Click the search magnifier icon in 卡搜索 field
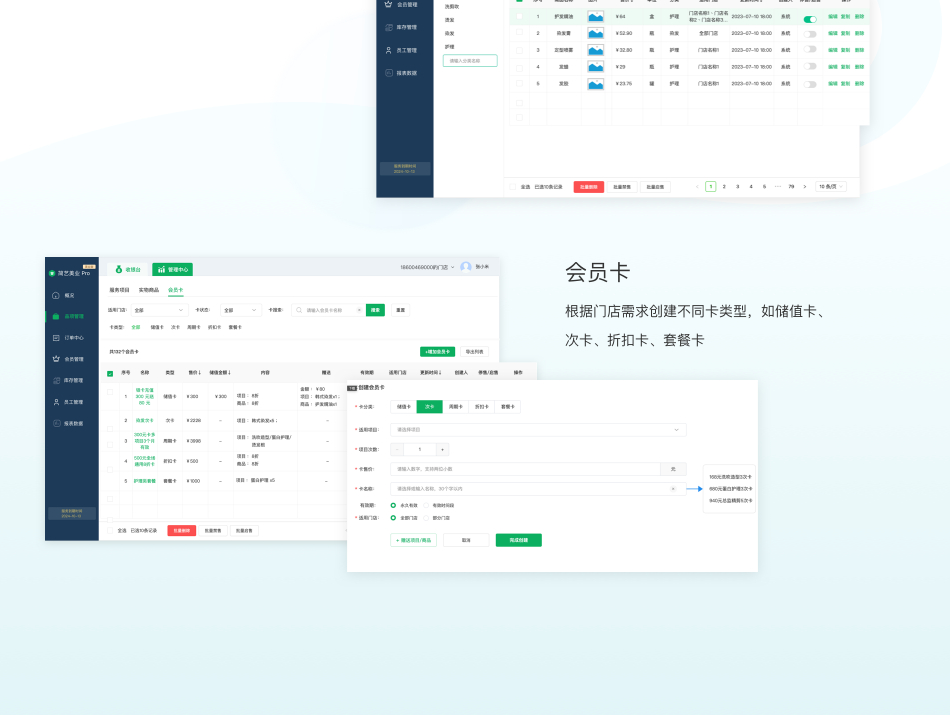Viewport: 950px width, 715px height. click(299, 310)
